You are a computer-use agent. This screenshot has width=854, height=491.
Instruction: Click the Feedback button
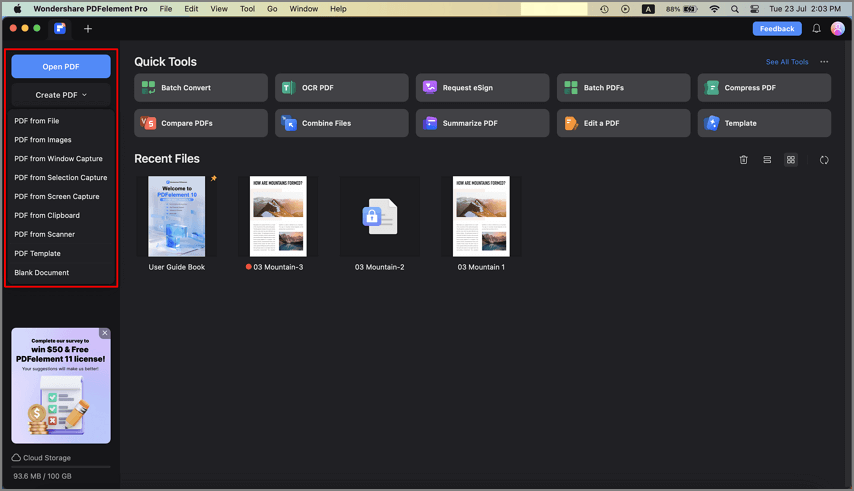coord(777,29)
